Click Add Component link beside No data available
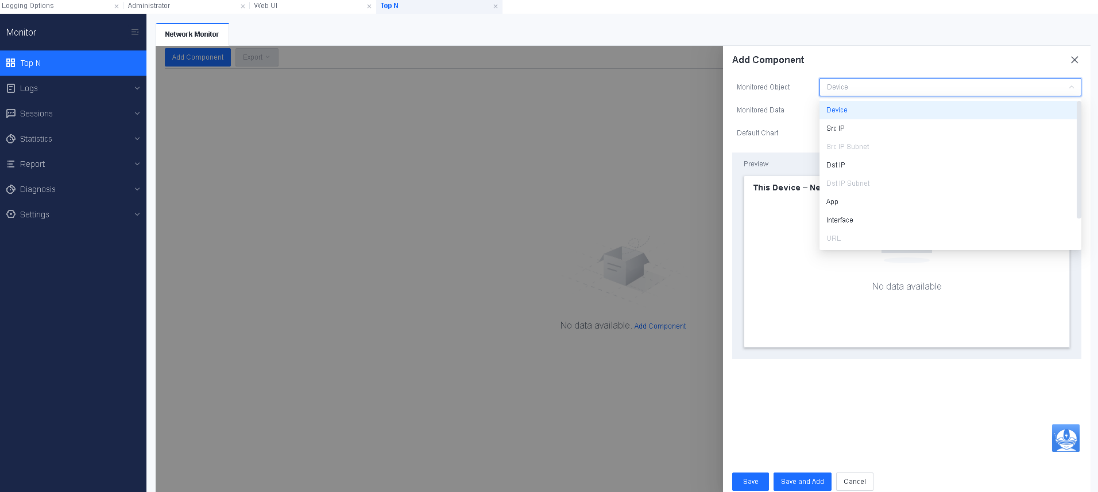 coord(660,326)
